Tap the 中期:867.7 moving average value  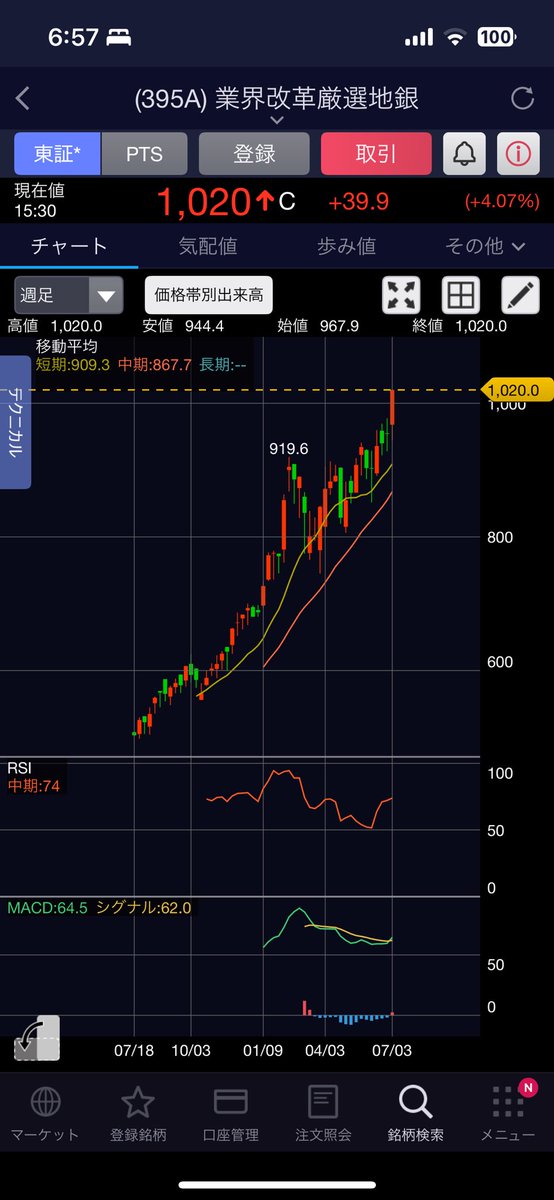tap(156, 366)
